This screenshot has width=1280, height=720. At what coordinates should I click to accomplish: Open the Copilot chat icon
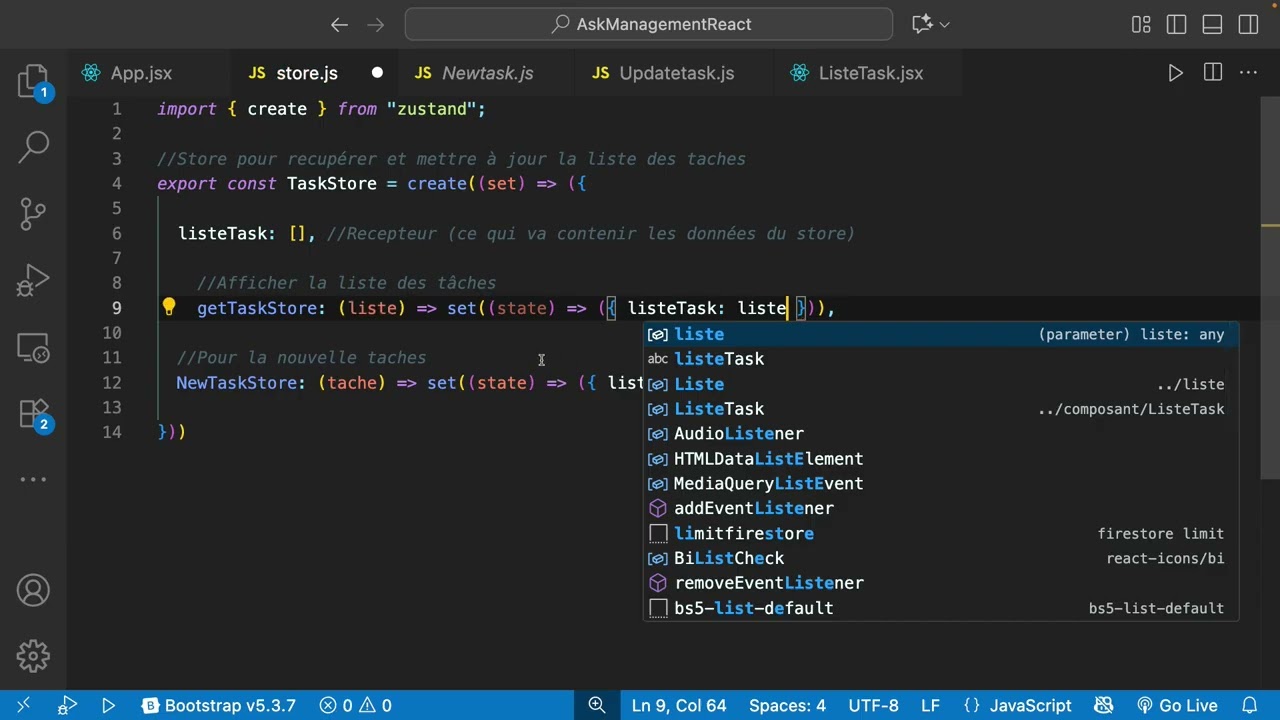[922, 24]
